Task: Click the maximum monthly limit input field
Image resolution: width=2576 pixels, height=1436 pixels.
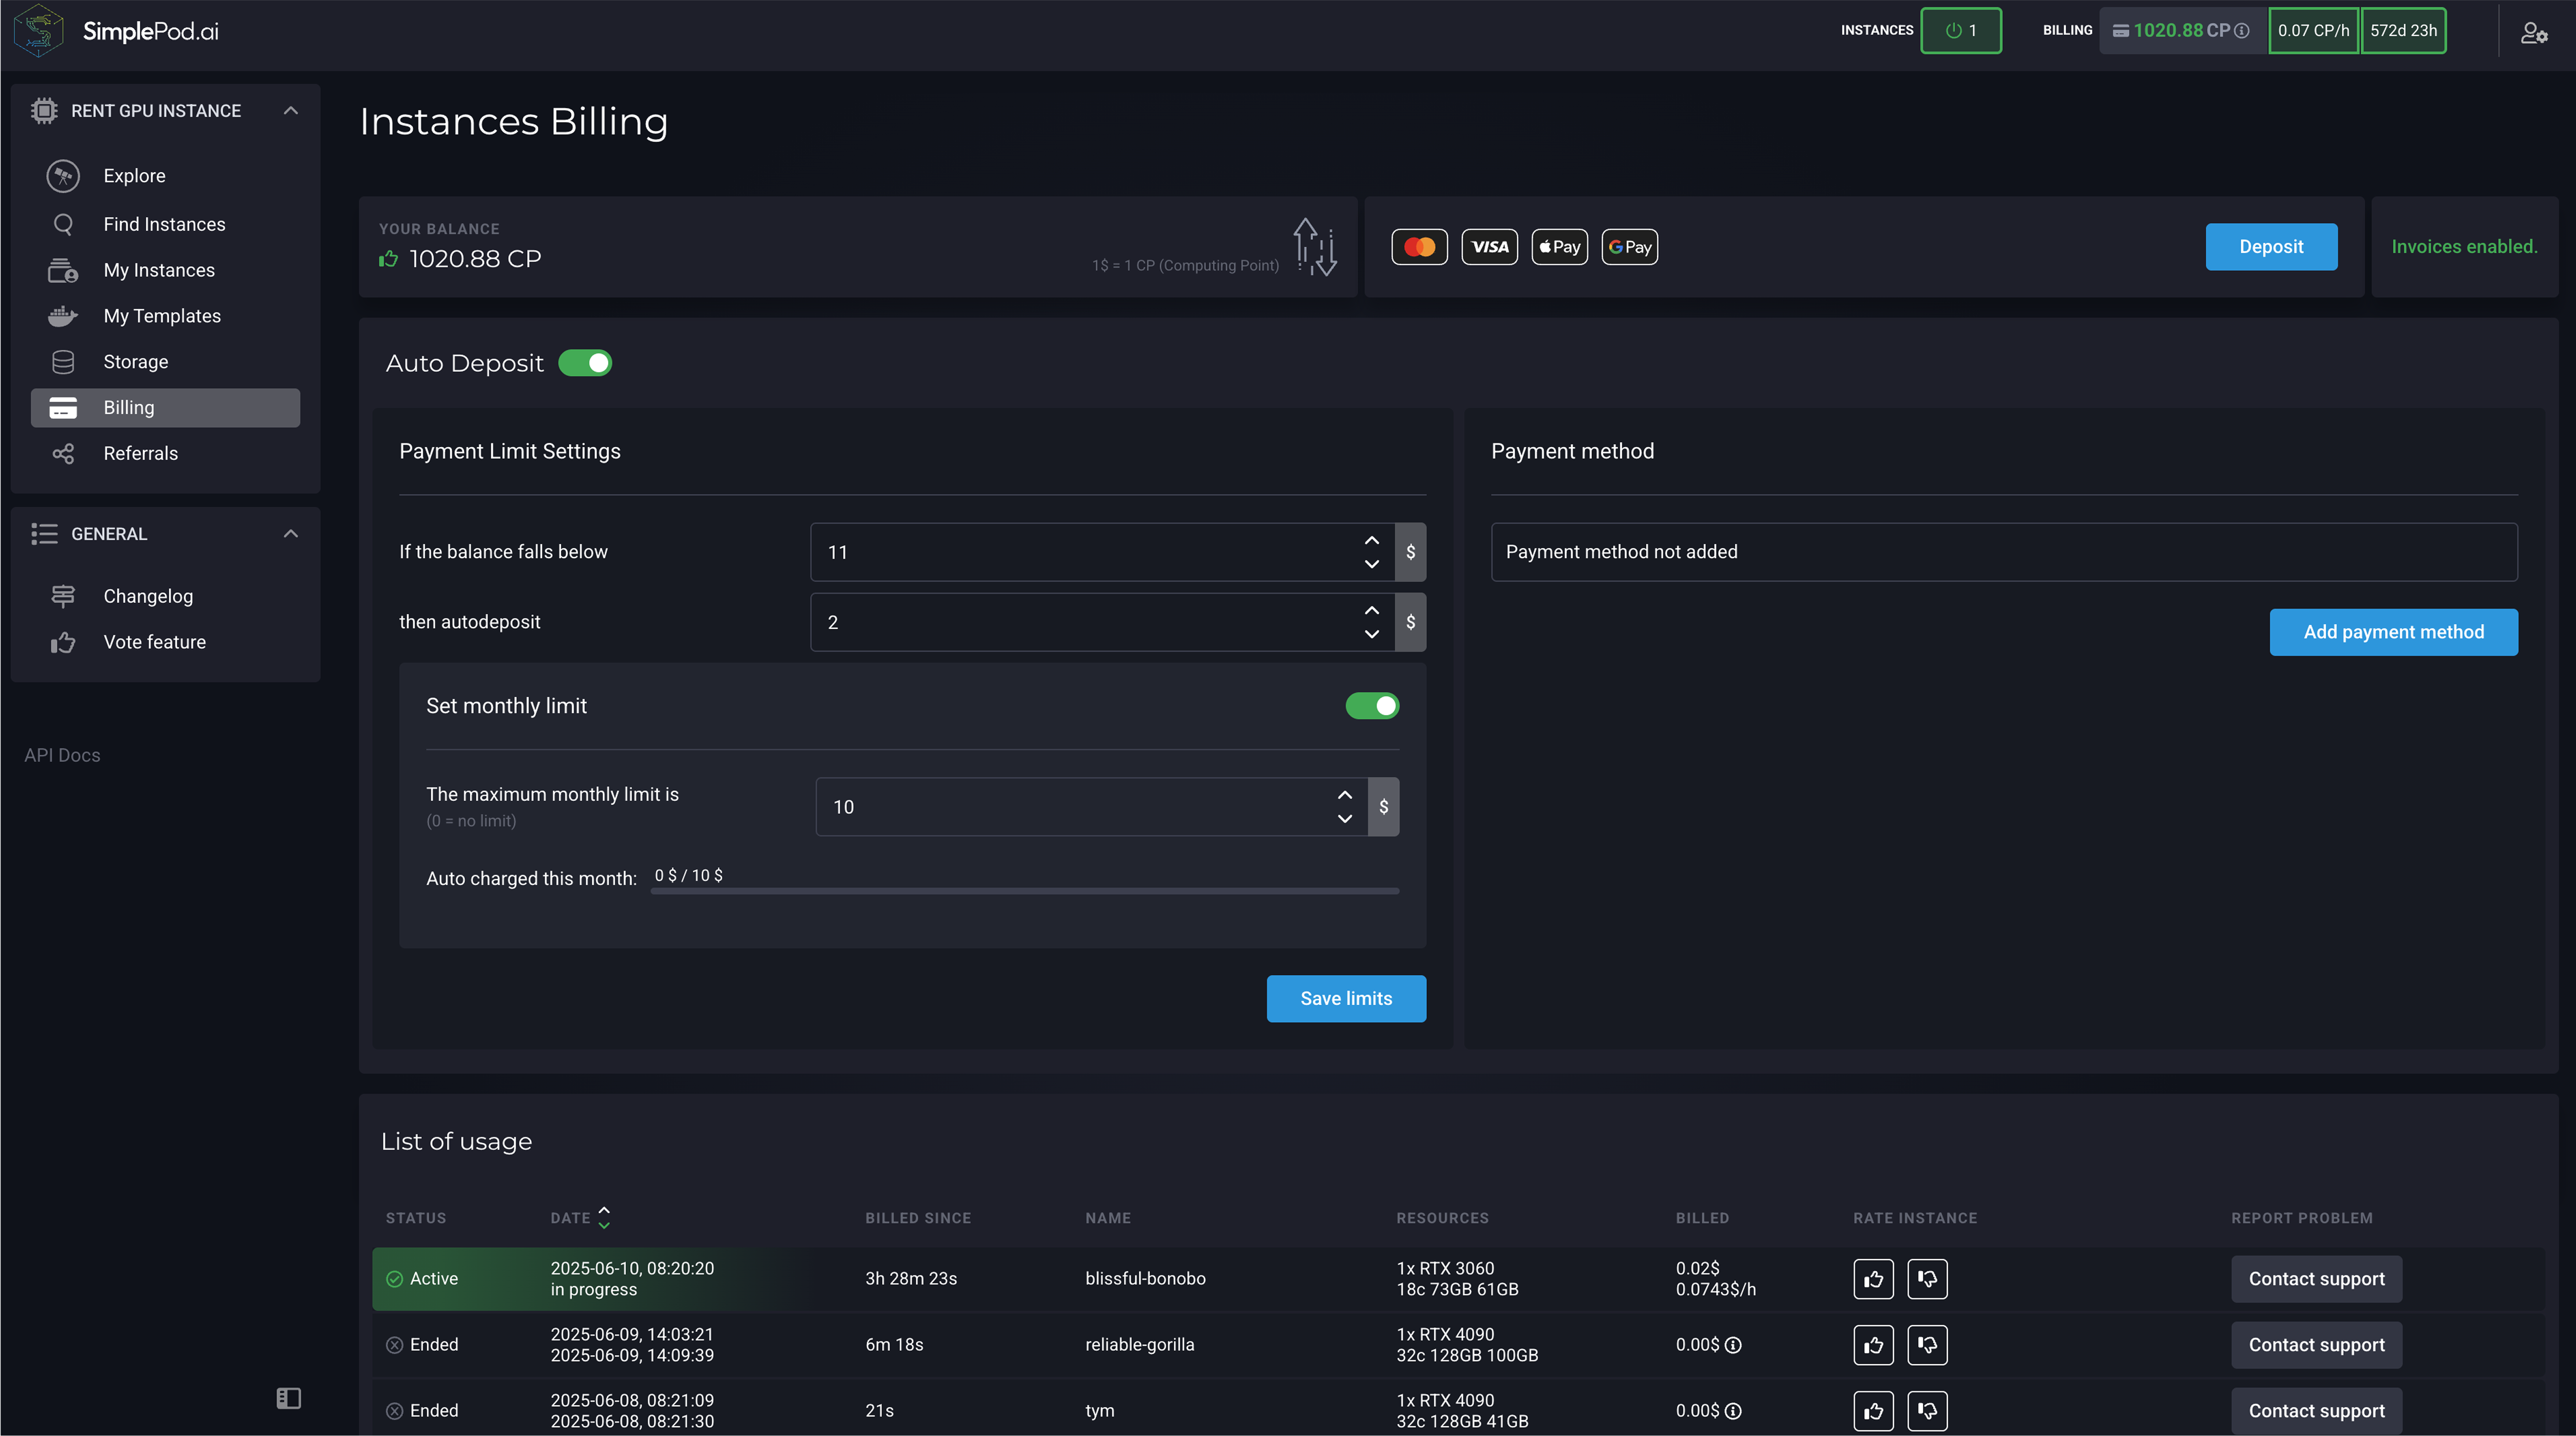Action: (x=1070, y=807)
